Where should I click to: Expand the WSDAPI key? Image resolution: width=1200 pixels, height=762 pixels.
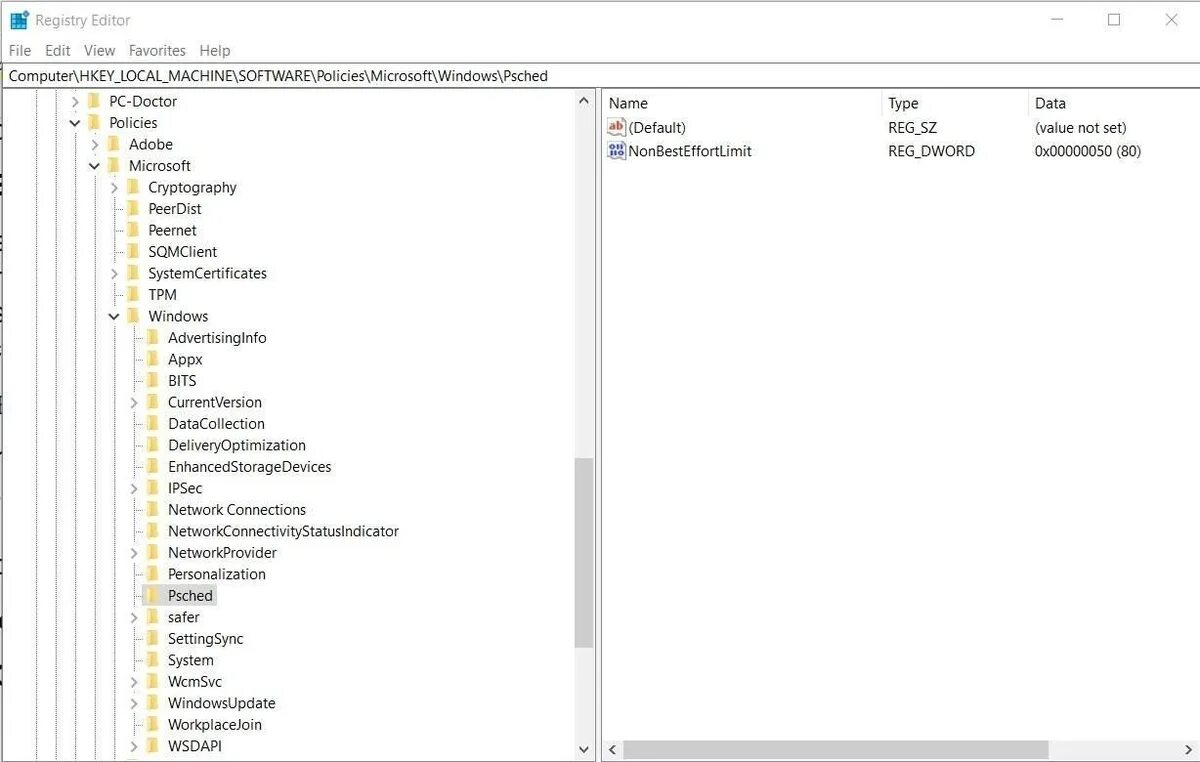[x=134, y=747]
